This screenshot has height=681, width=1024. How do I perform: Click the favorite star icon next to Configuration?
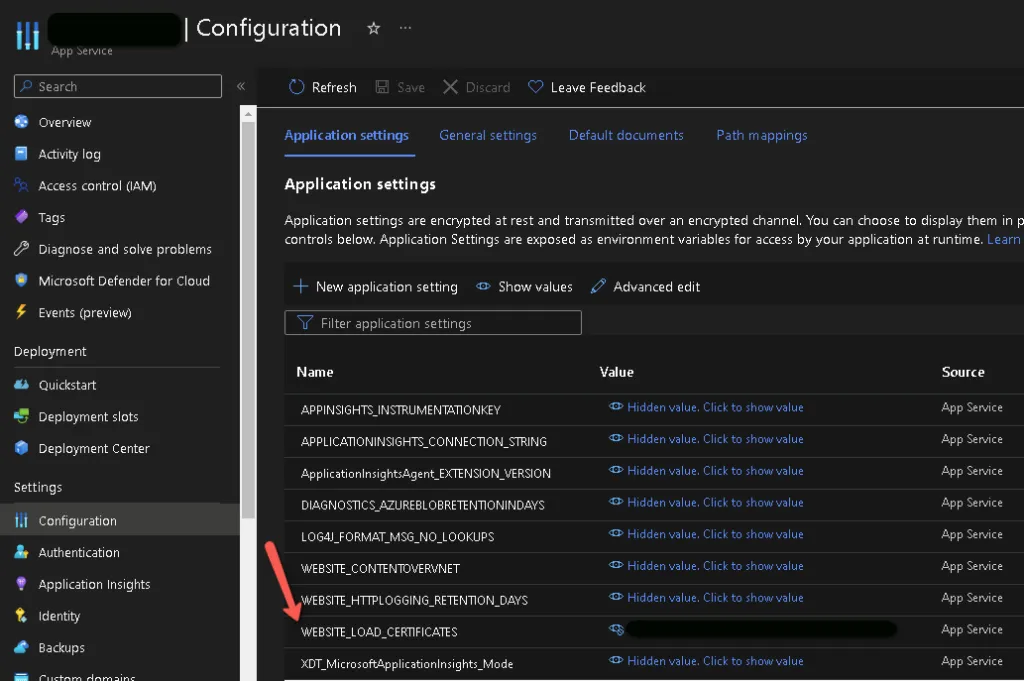(x=374, y=28)
